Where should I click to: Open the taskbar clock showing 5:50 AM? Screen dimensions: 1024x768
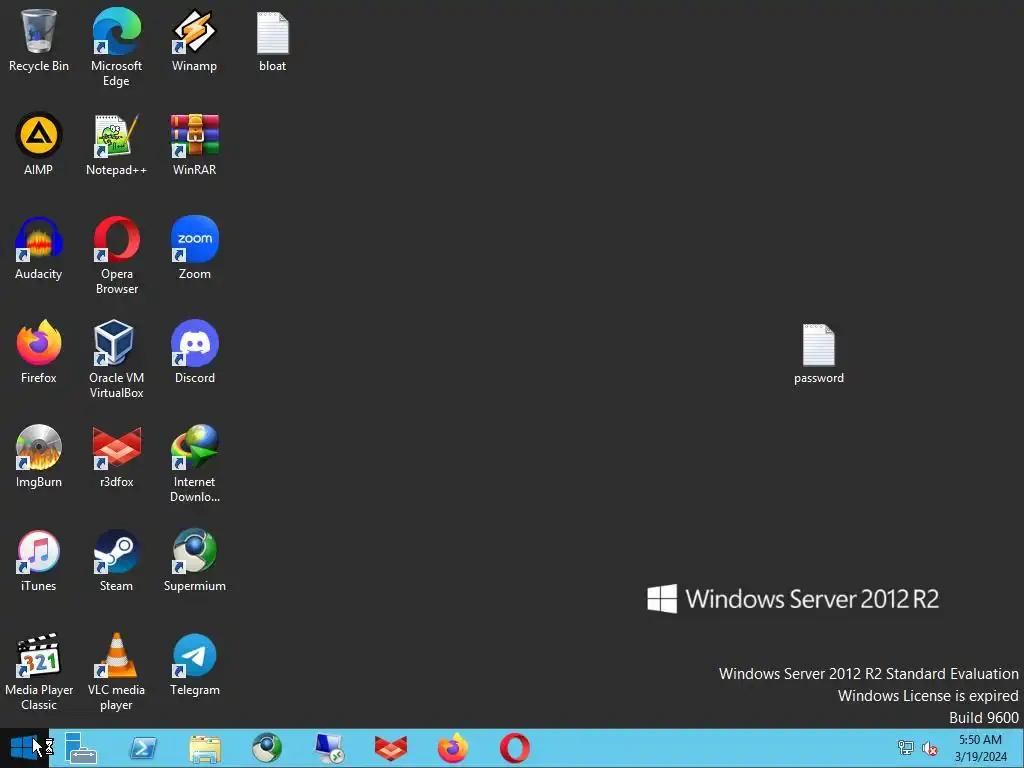pos(980,748)
